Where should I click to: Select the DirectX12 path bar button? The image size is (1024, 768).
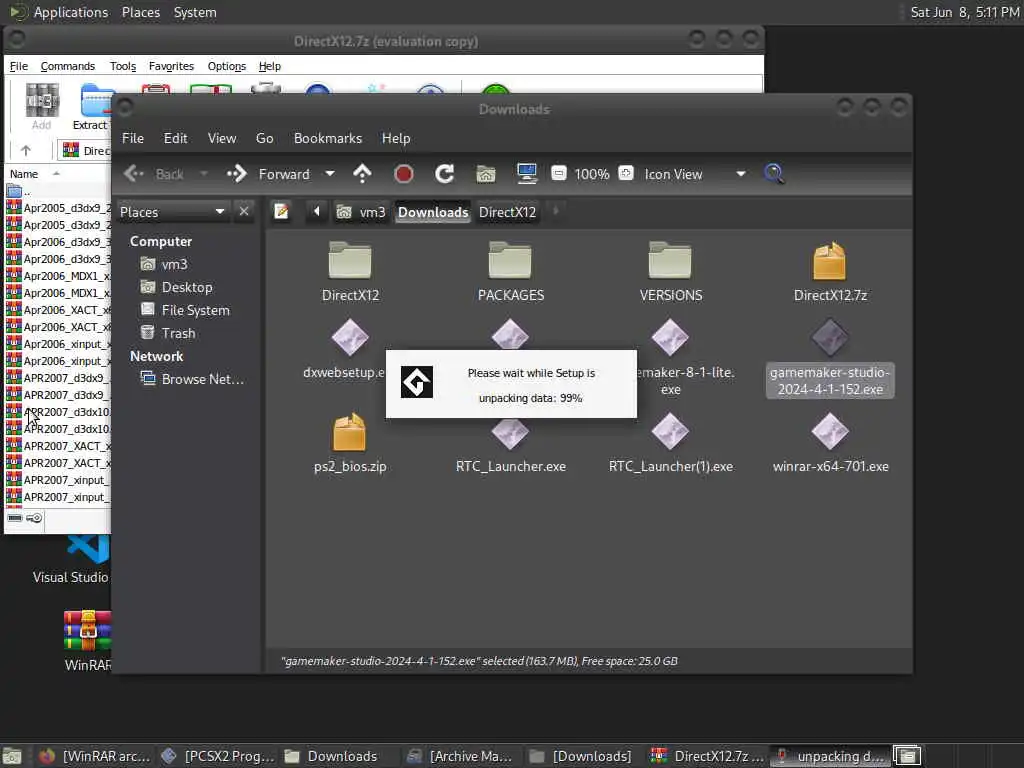pos(507,212)
